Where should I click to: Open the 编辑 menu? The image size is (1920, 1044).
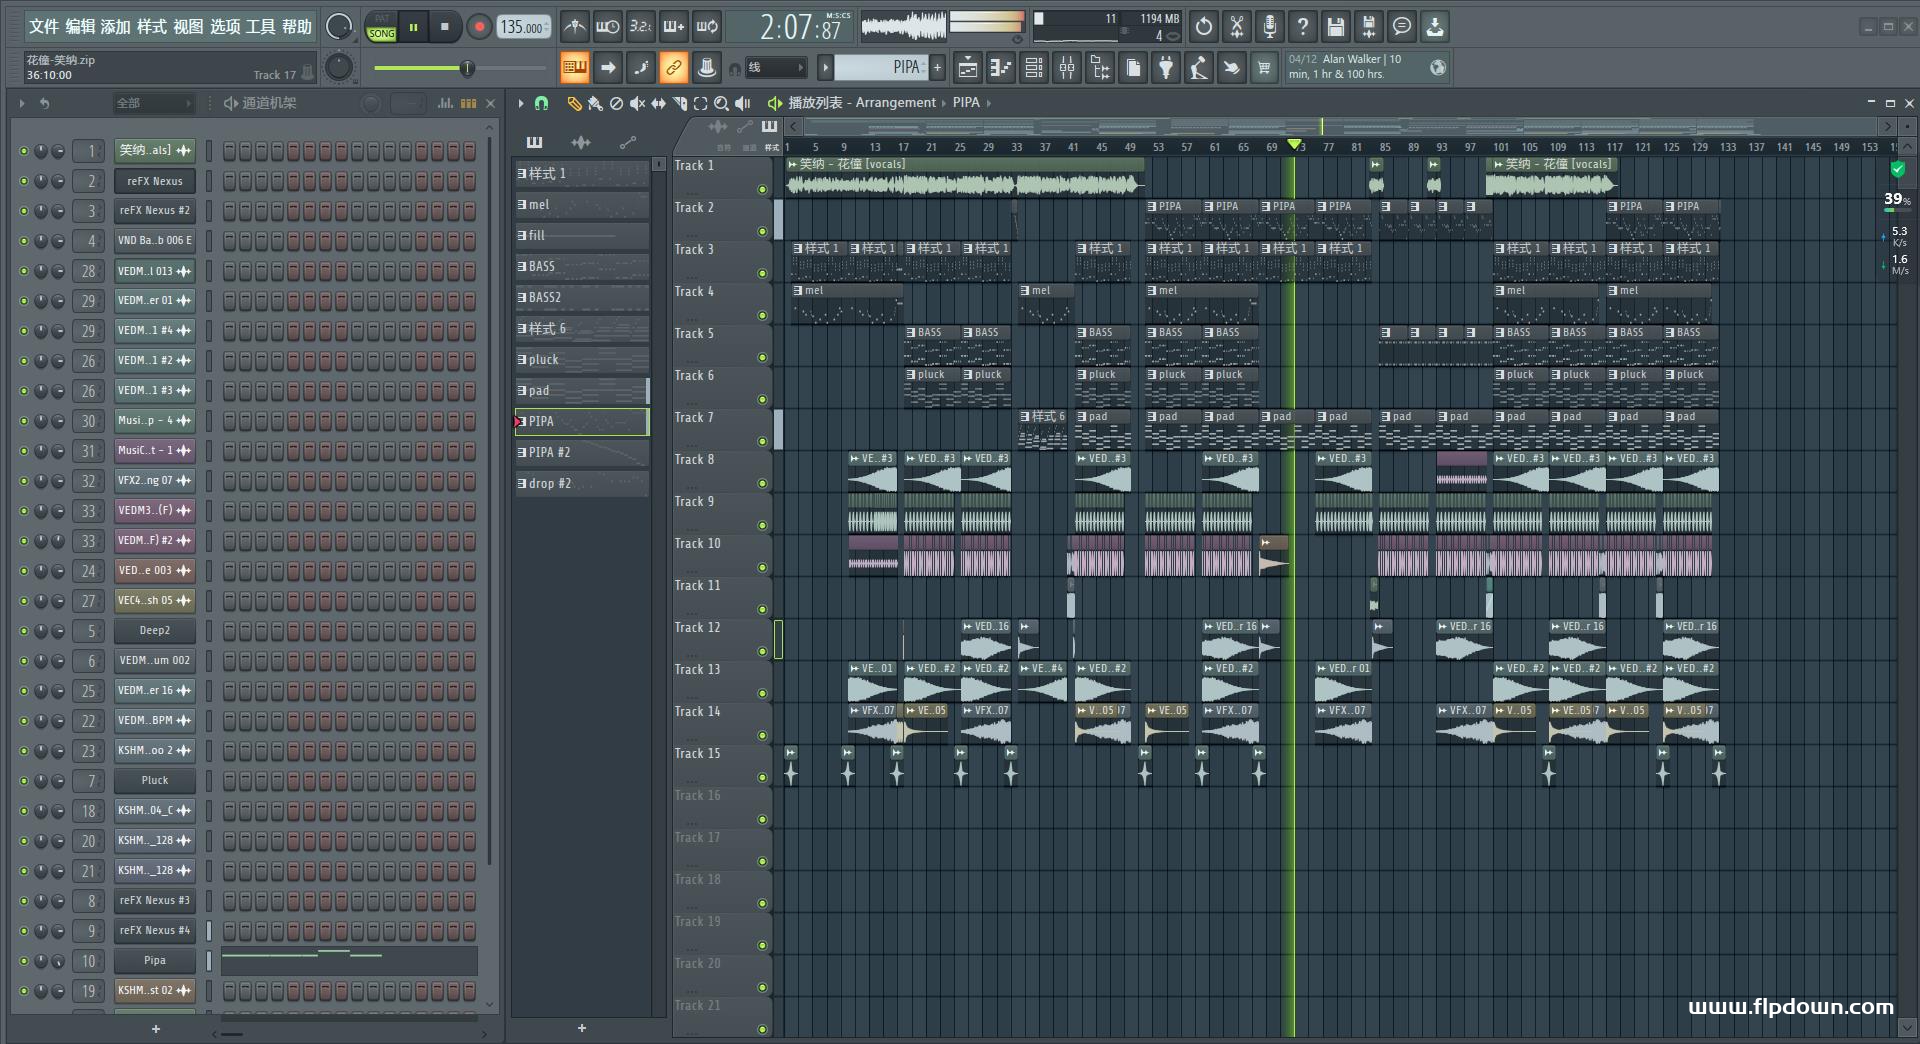pyautogui.click(x=80, y=27)
